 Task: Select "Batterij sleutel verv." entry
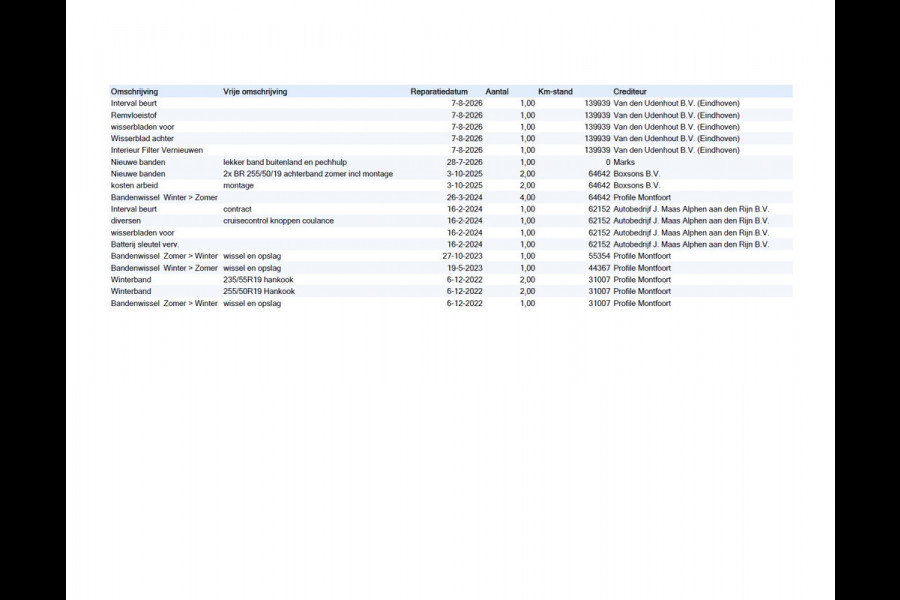point(145,245)
